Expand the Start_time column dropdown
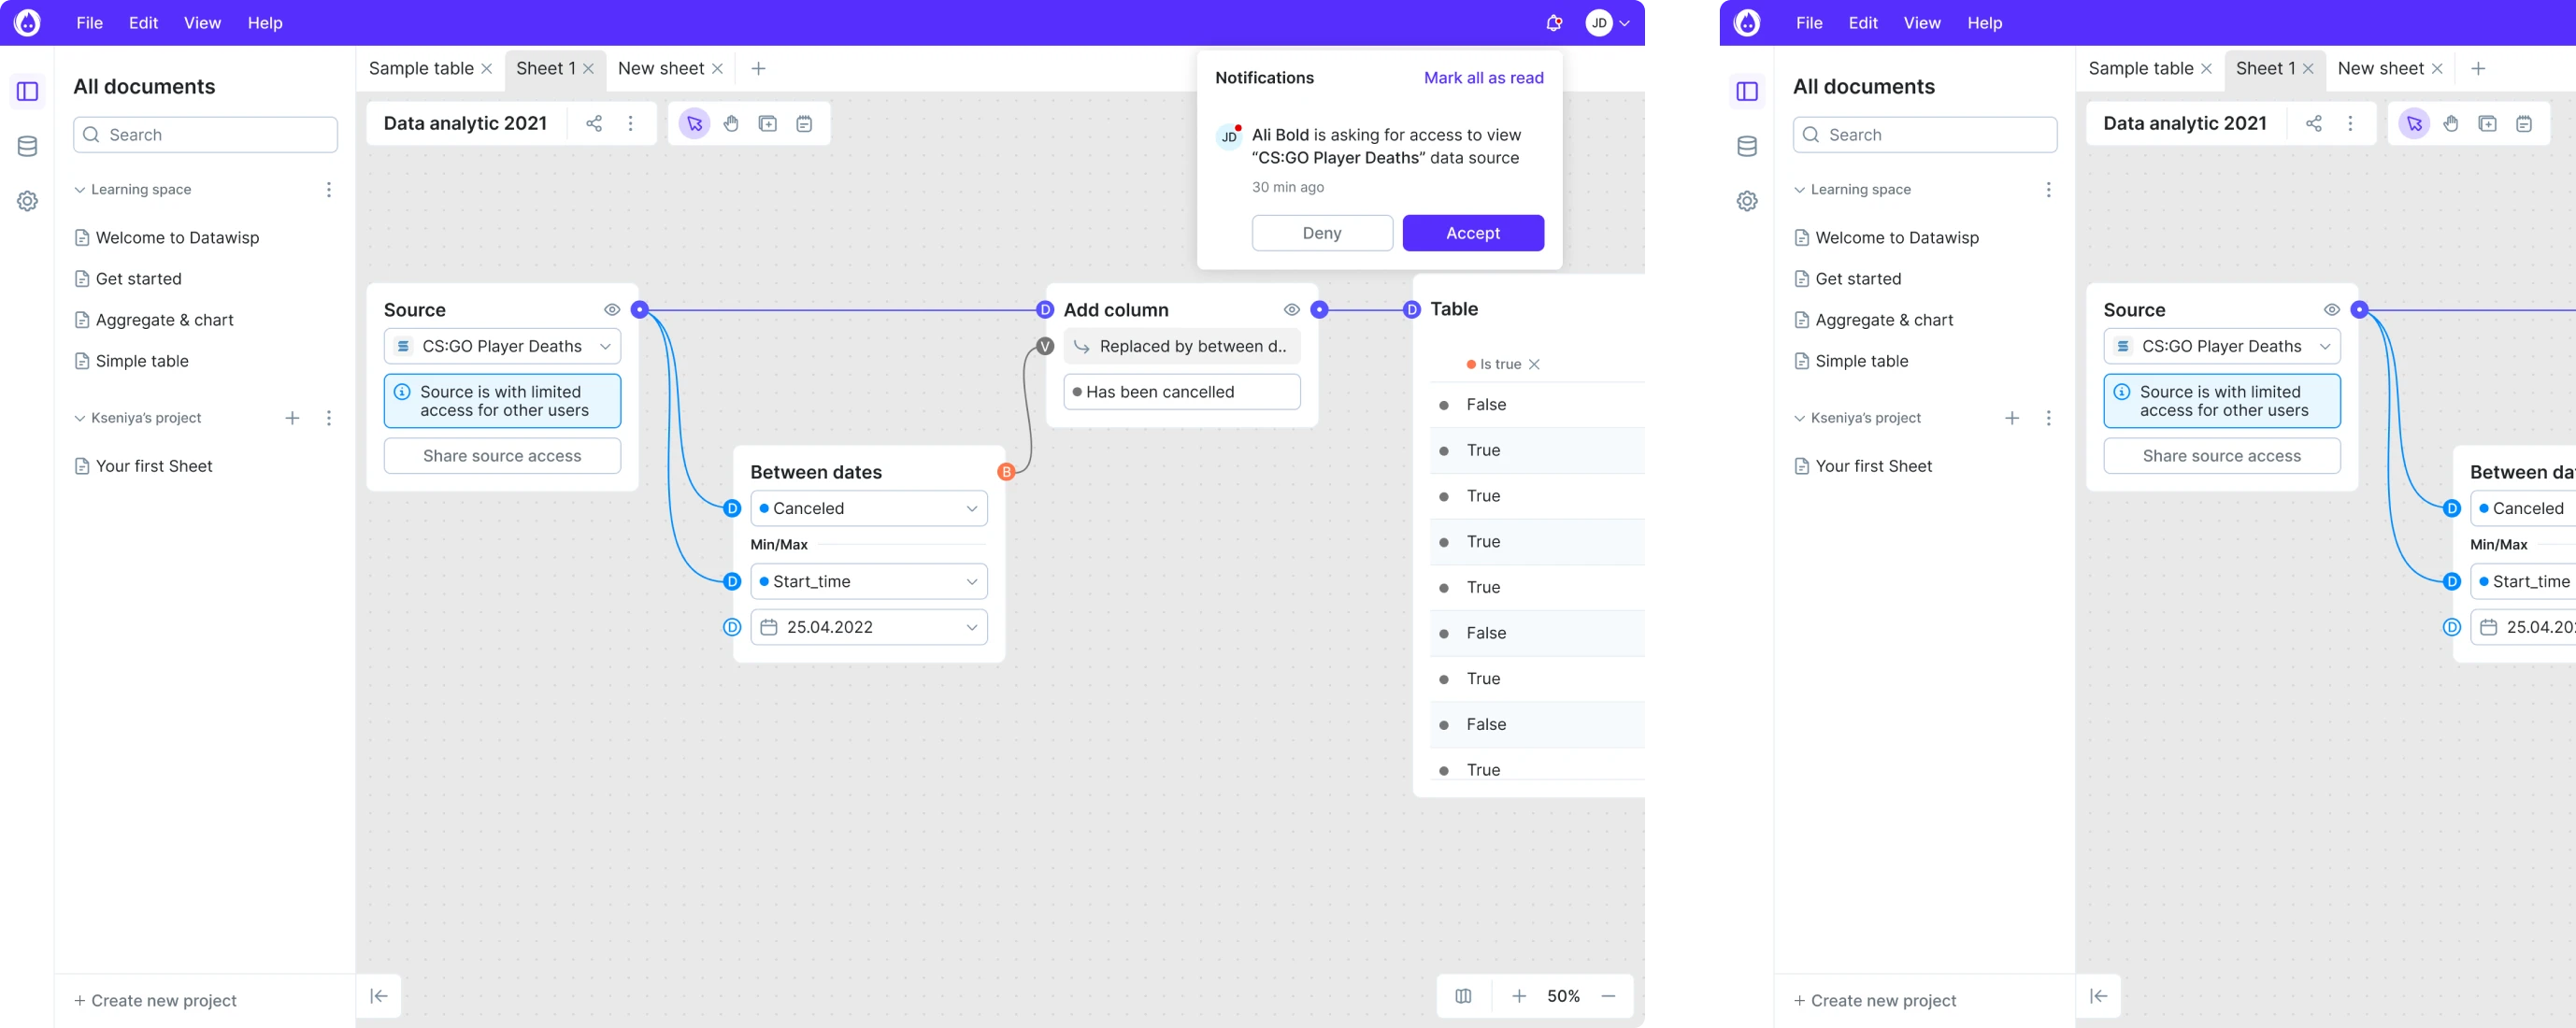The width and height of the screenshot is (2576, 1028). (x=868, y=582)
